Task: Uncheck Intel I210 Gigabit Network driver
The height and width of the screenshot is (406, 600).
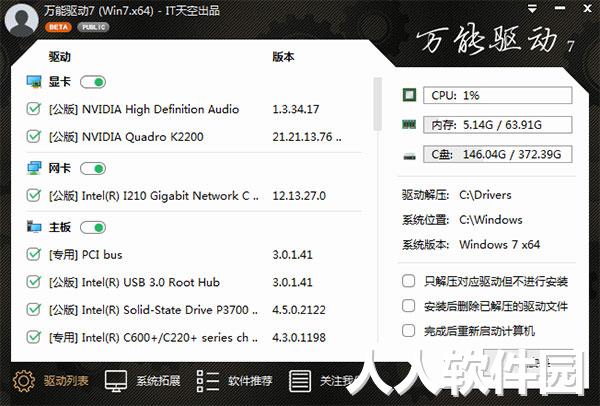Action: (34, 196)
